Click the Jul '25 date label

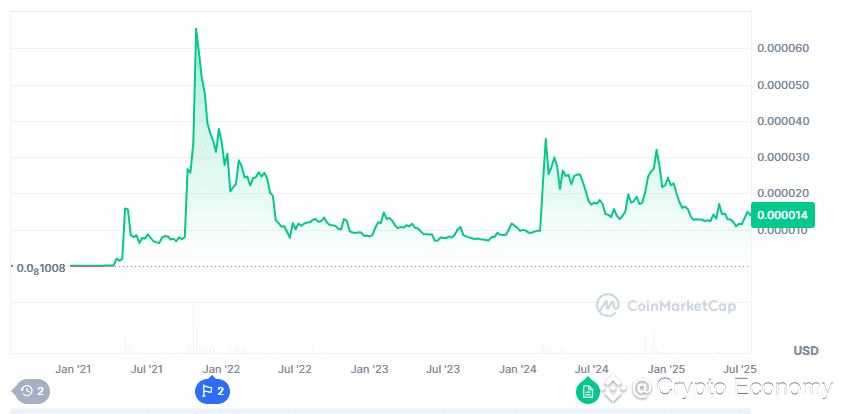(x=739, y=369)
